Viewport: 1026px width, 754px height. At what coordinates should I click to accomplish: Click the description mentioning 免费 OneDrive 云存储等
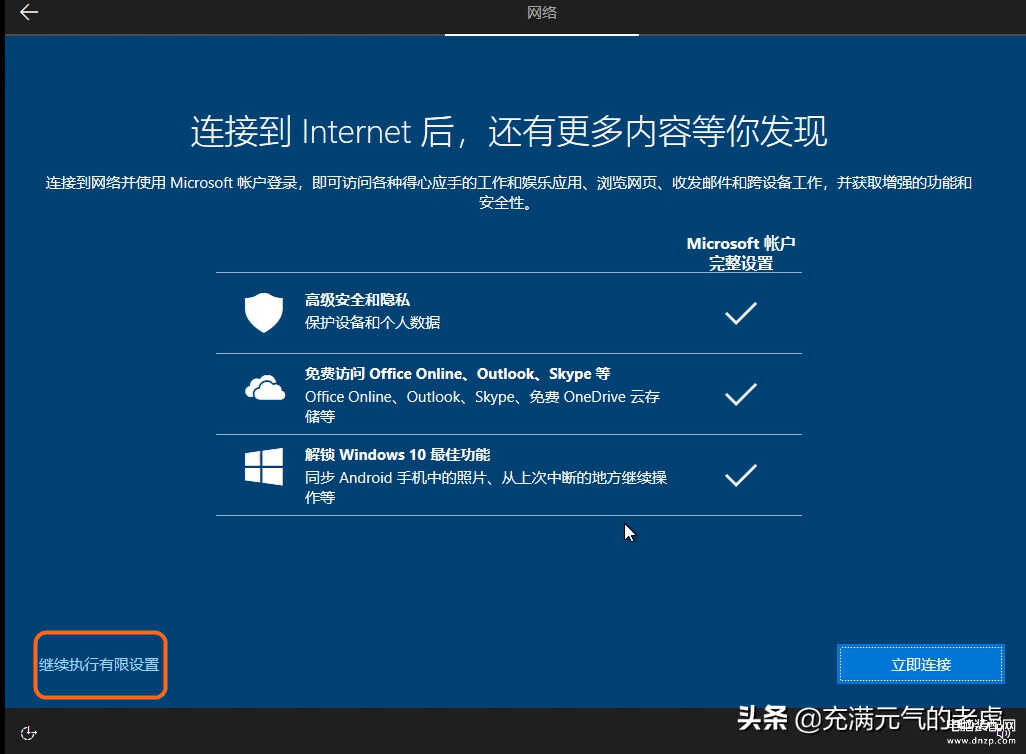[x=482, y=406]
